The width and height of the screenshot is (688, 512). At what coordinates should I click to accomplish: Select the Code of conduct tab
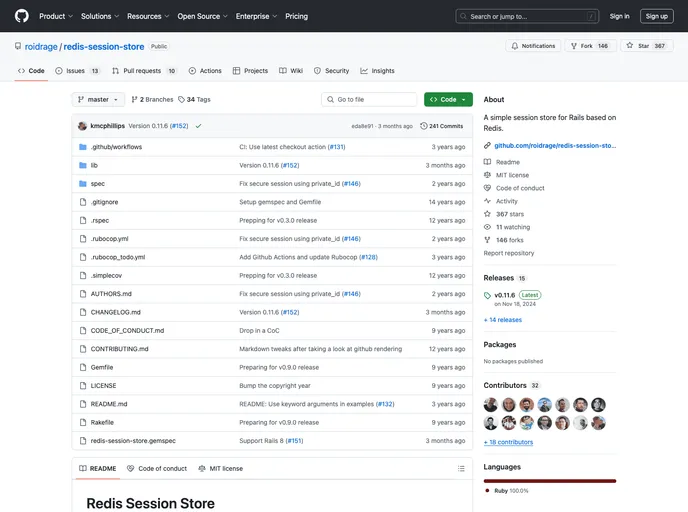point(157,469)
